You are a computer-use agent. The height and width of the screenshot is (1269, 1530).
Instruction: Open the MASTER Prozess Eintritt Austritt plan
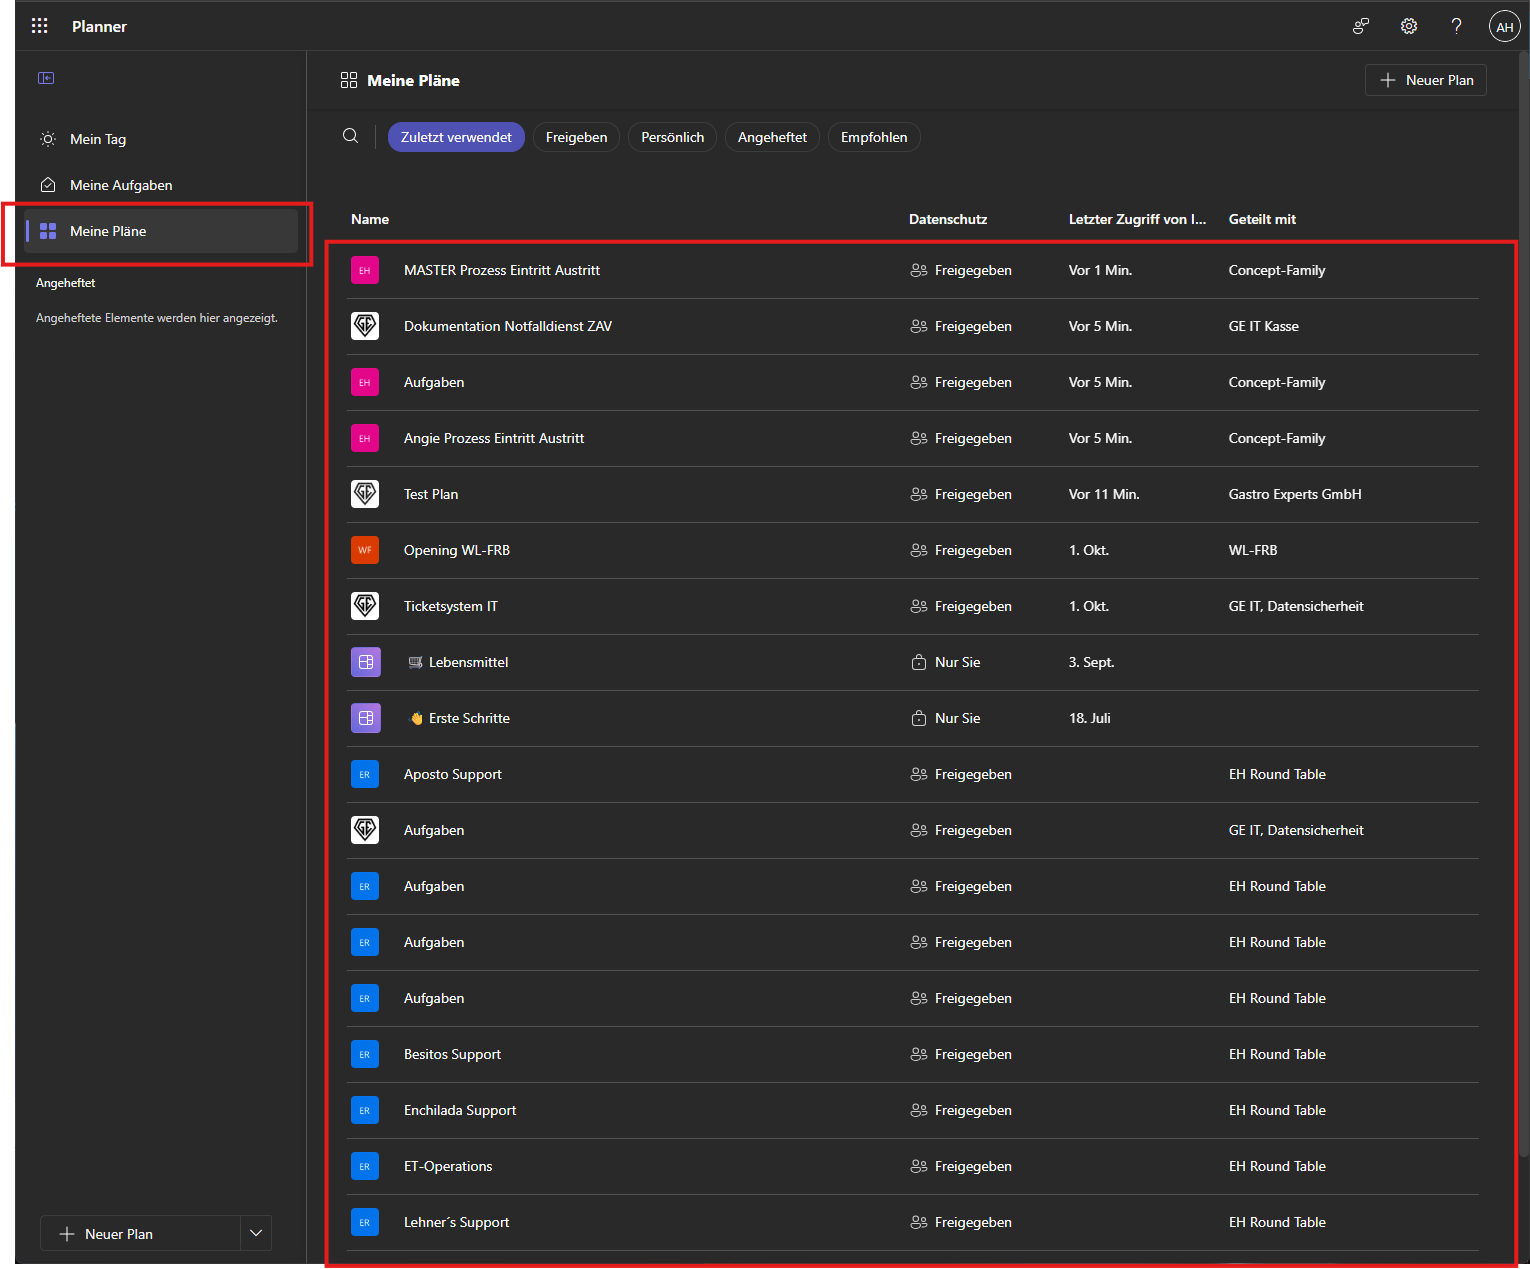502,270
